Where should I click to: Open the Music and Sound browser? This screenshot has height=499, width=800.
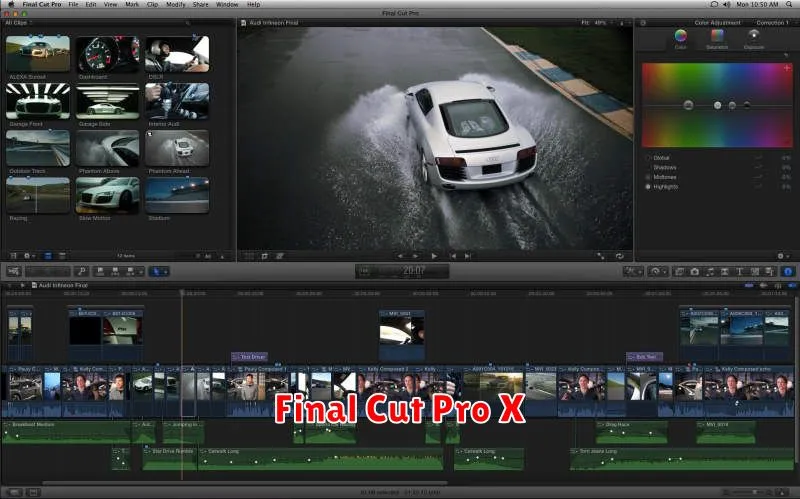tap(710, 271)
